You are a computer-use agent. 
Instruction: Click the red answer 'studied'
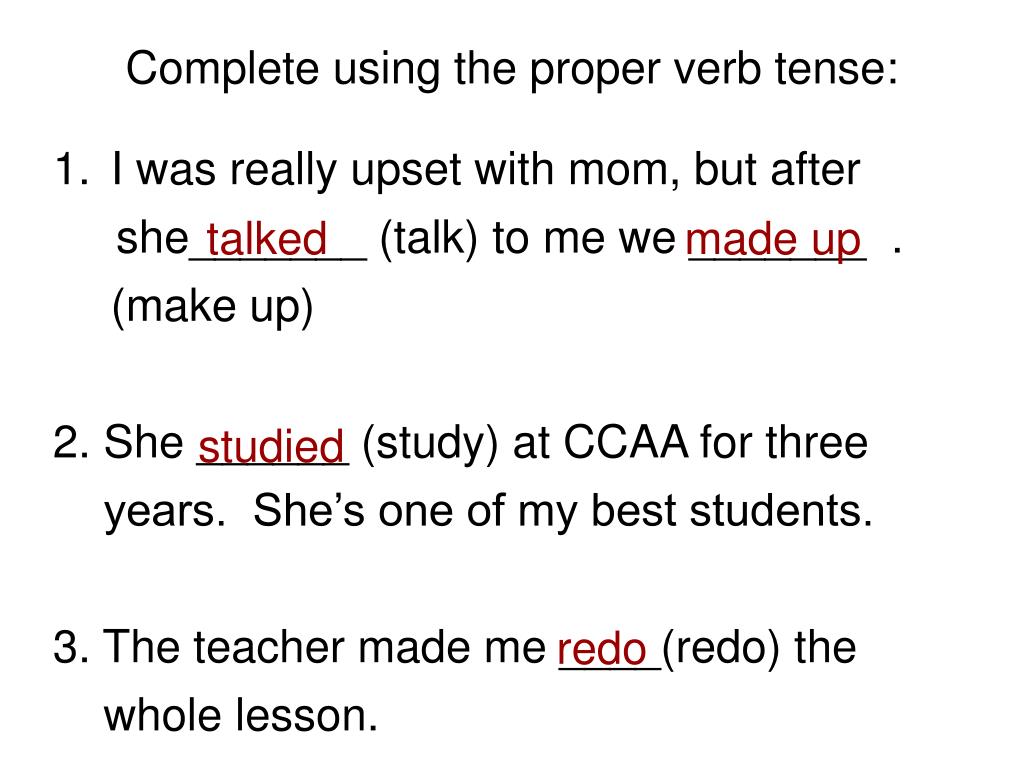[271, 446]
